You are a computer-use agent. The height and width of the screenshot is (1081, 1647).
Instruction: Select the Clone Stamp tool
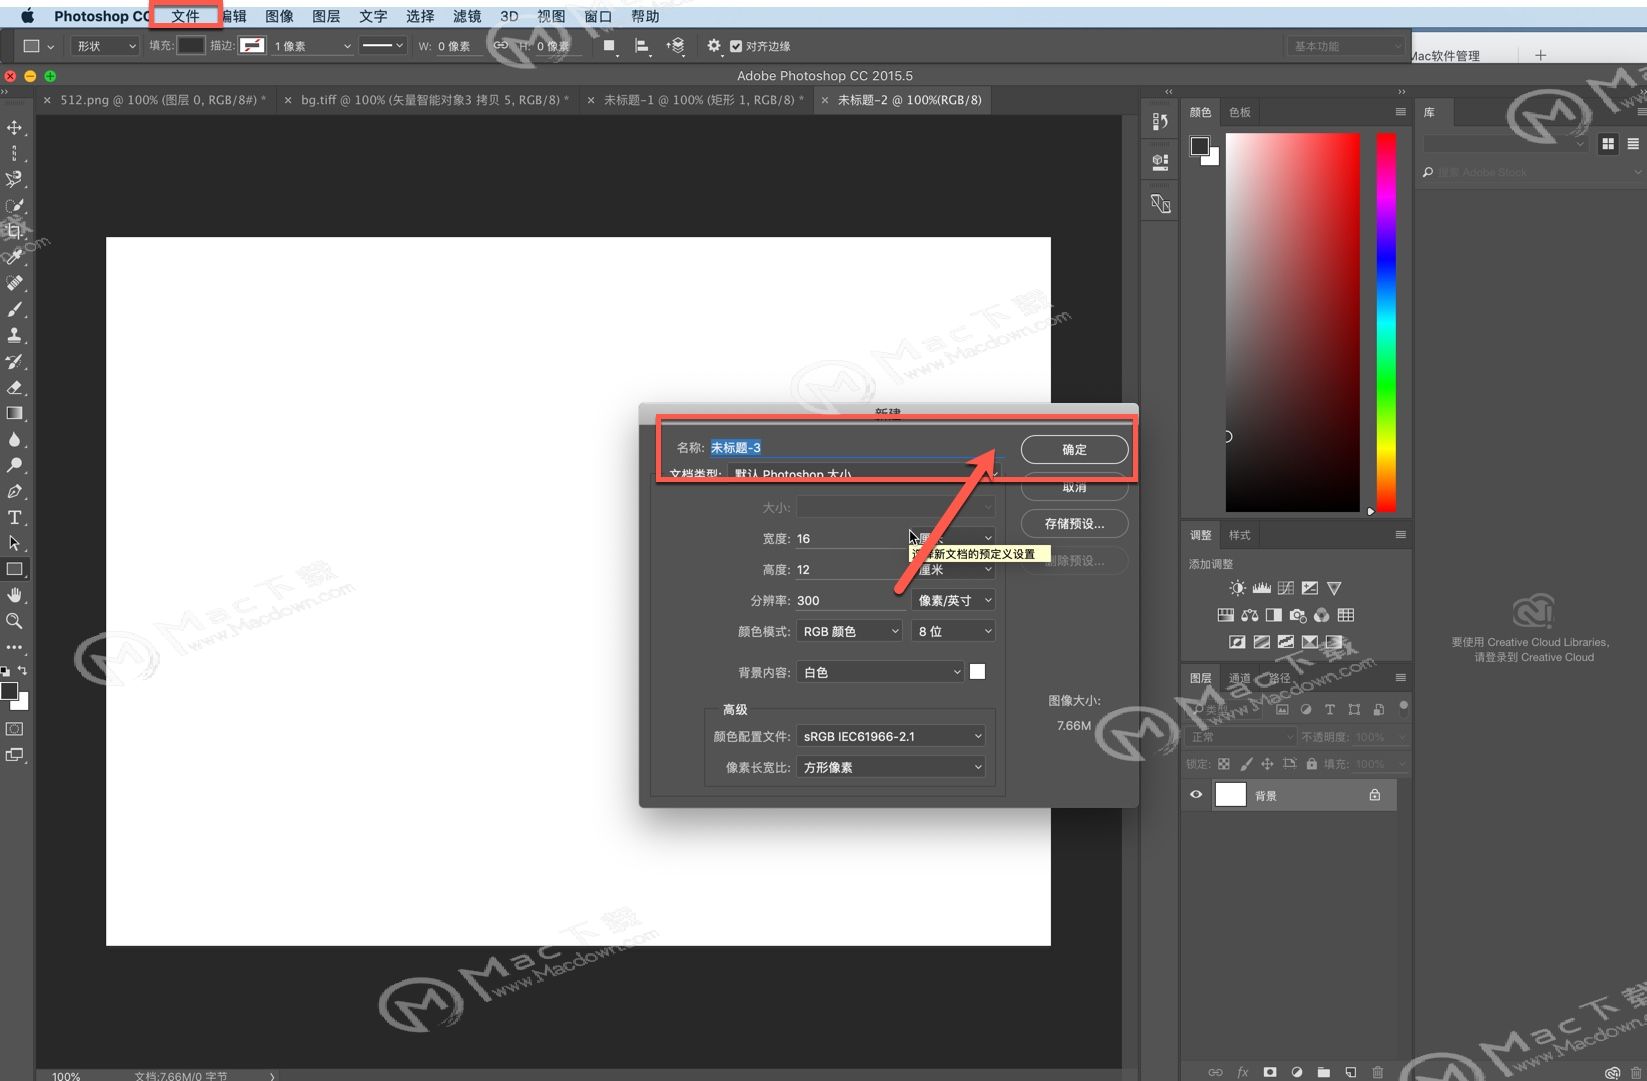click(x=15, y=336)
